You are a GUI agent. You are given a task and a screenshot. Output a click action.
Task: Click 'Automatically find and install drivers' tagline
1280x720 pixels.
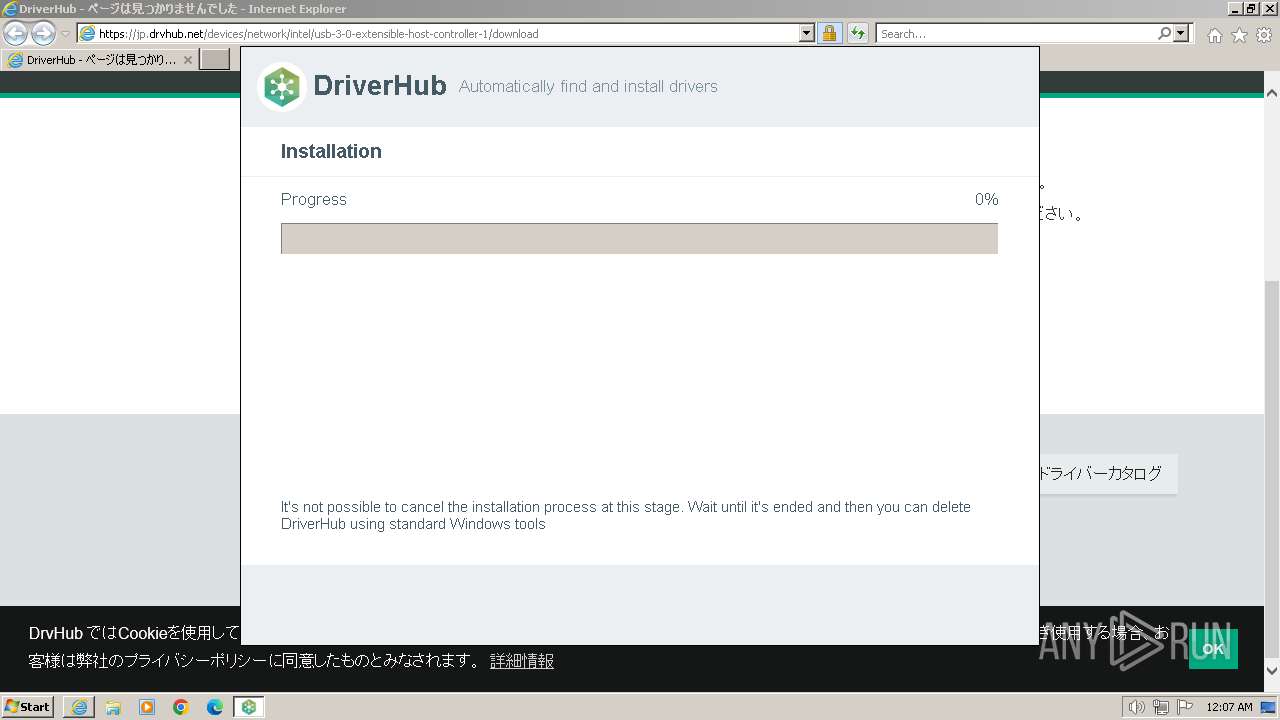(588, 87)
